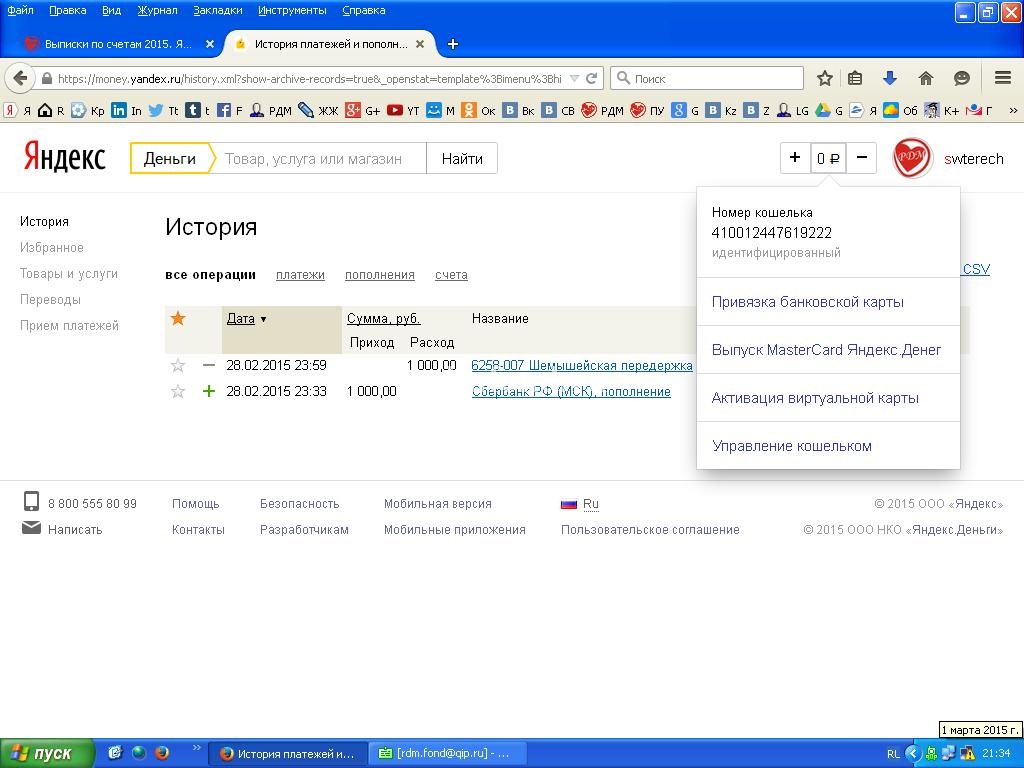The width and height of the screenshot is (1024, 768).
Task: Open the 'ЖЖ' pencil bookmark
Action: point(318,110)
